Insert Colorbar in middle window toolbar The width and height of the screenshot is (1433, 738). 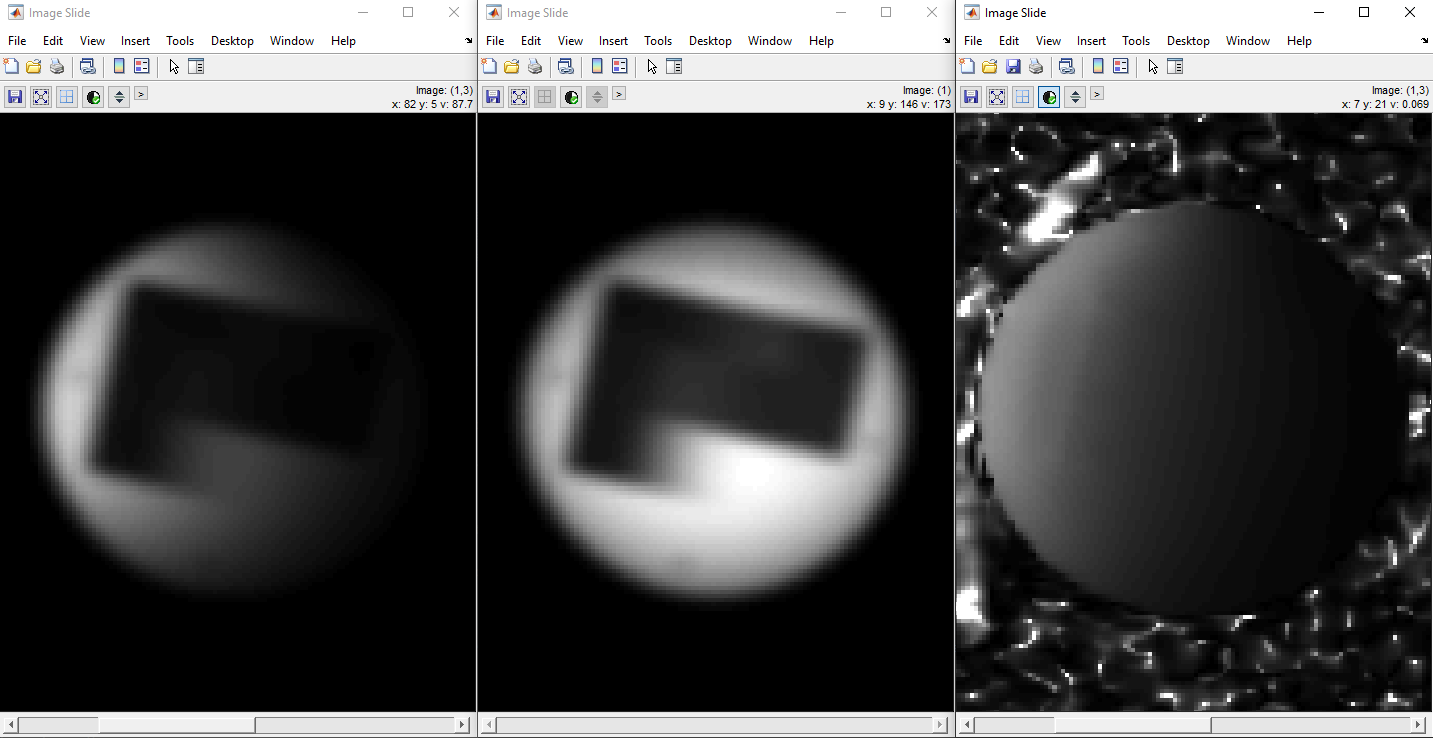click(x=597, y=67)
